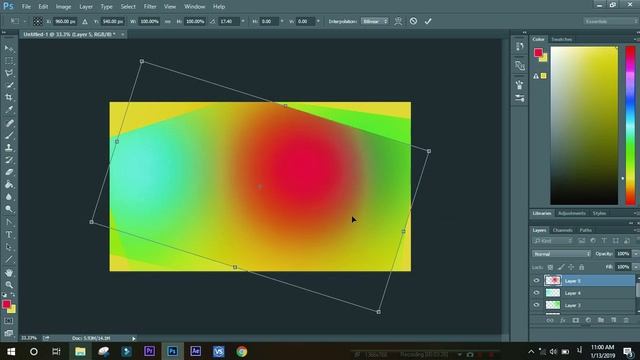Switch to warp mode icon
Screen dimensions: 640x360
pos(398,21)
